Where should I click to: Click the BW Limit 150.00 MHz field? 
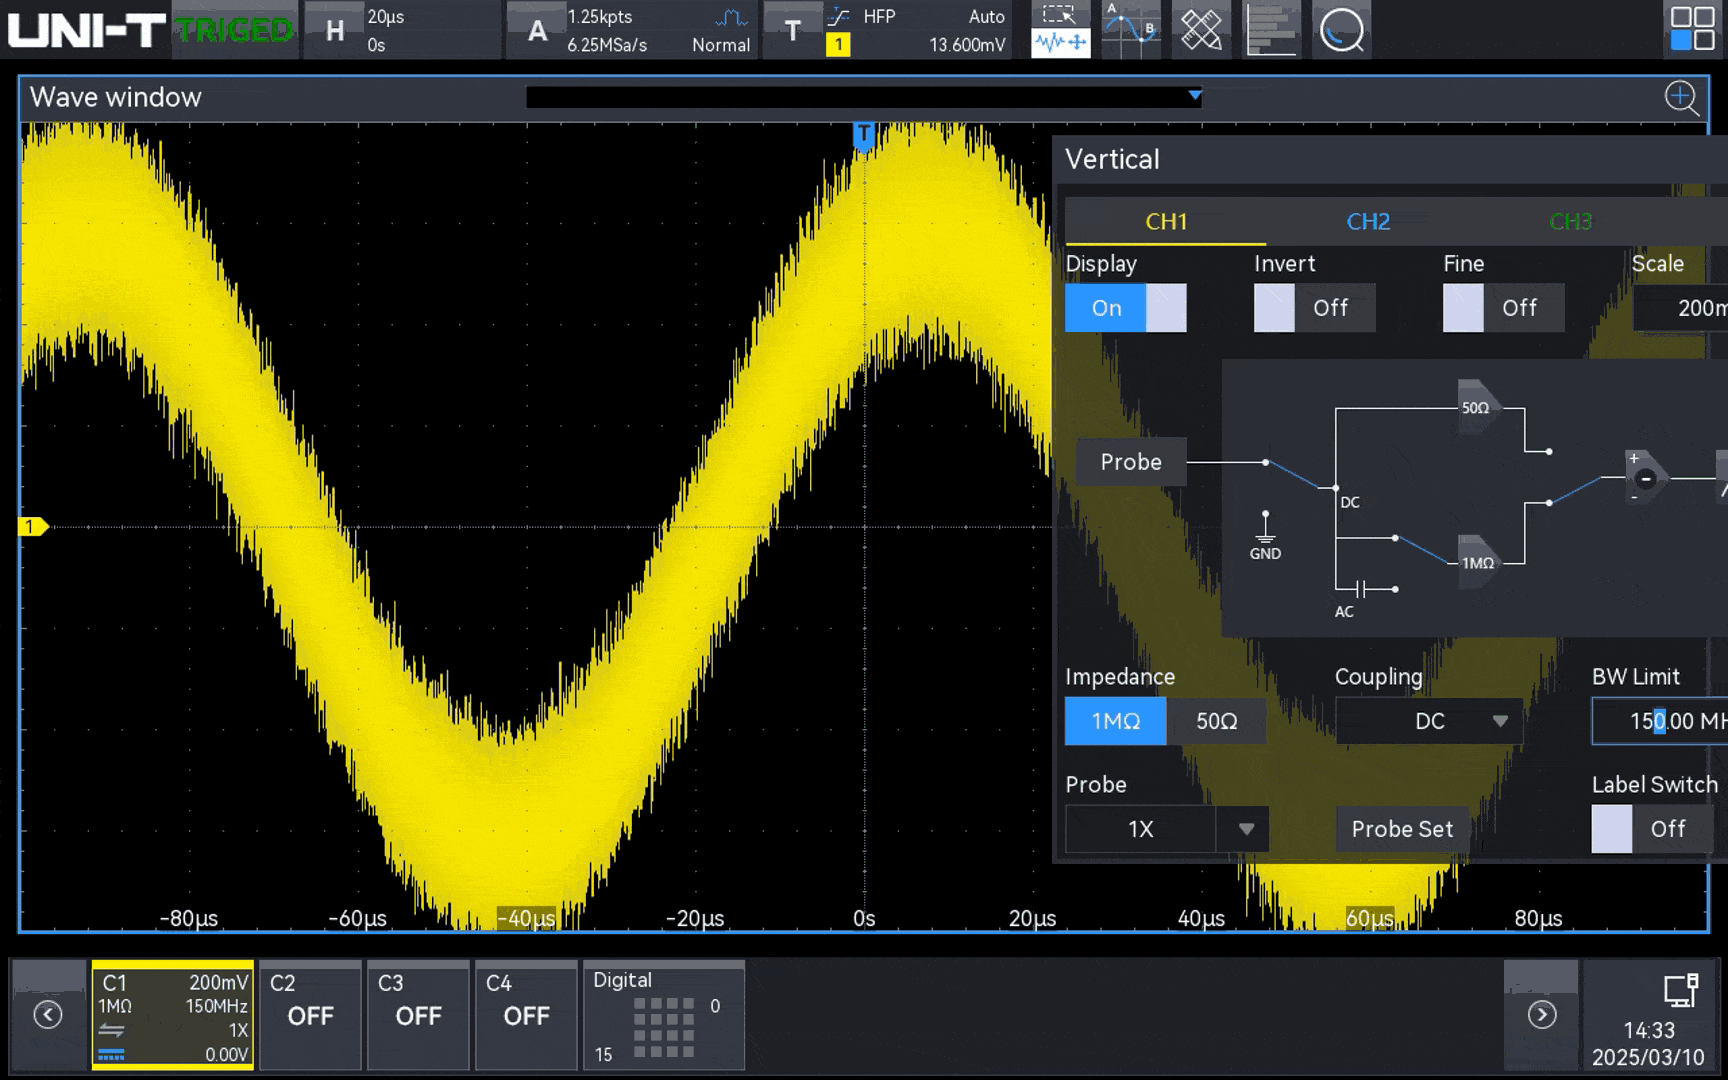click(x=1660, y=721)
